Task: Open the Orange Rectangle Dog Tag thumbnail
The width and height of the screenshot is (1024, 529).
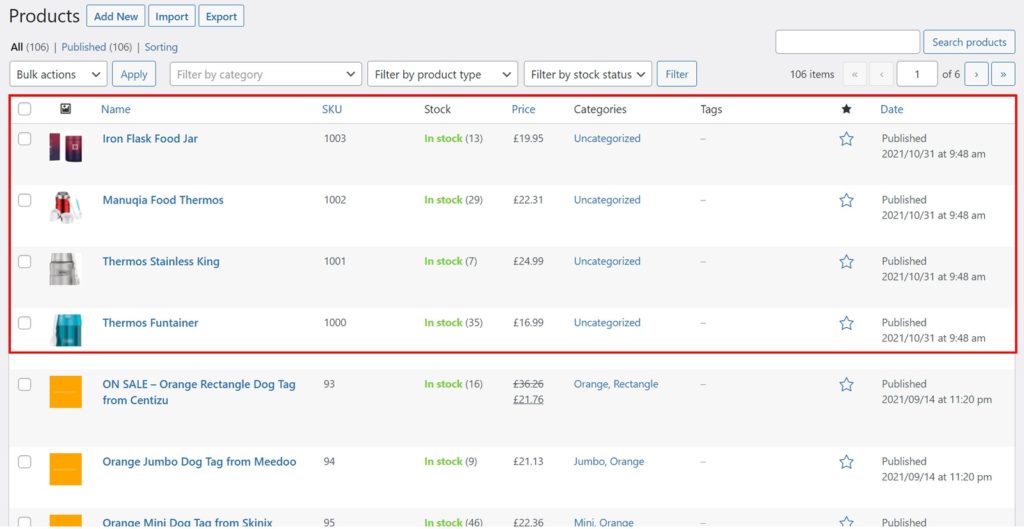Action: pyautogui.click(x=65, y=392)
